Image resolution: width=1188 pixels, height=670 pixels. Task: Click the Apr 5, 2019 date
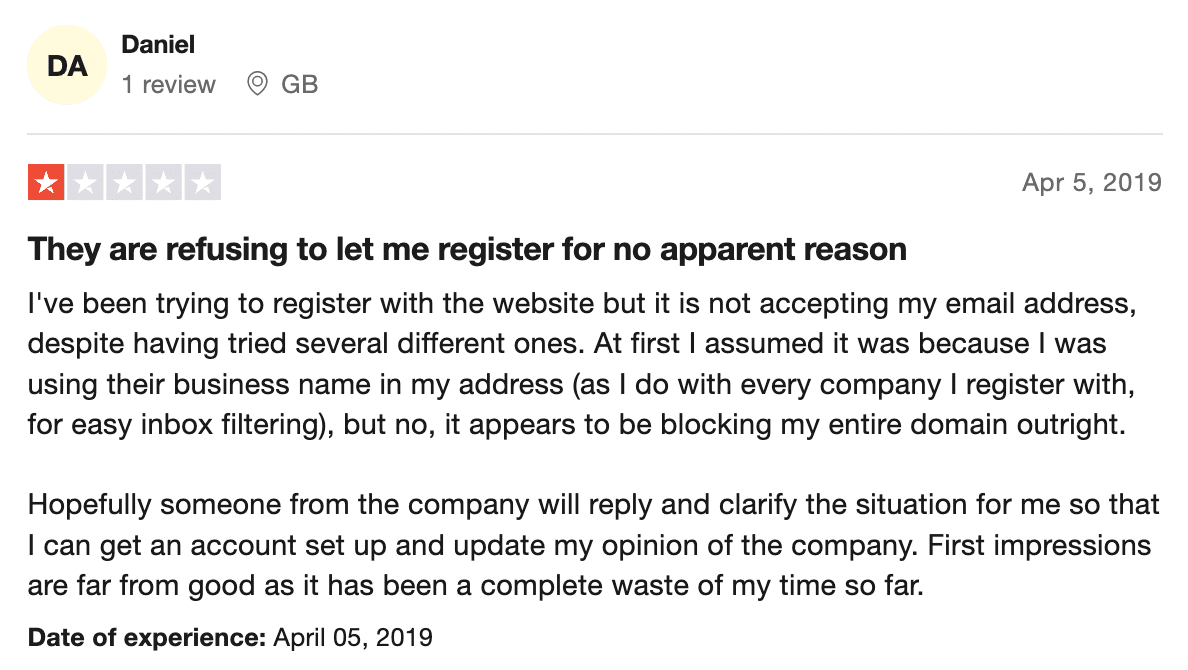(1092, 183)
